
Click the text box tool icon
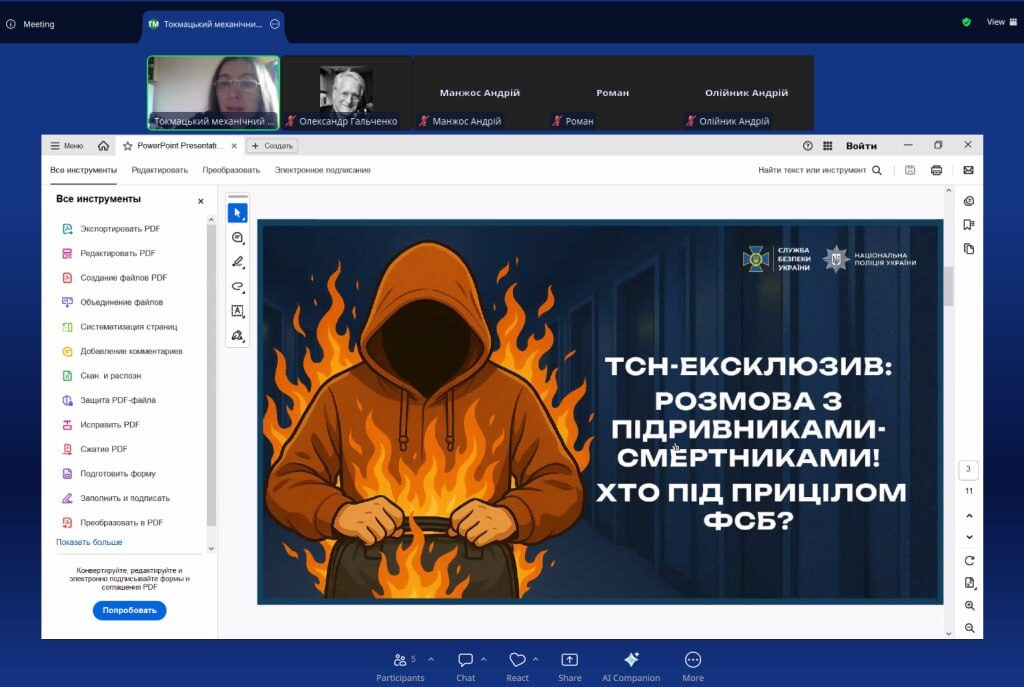(x=237, y=311)
